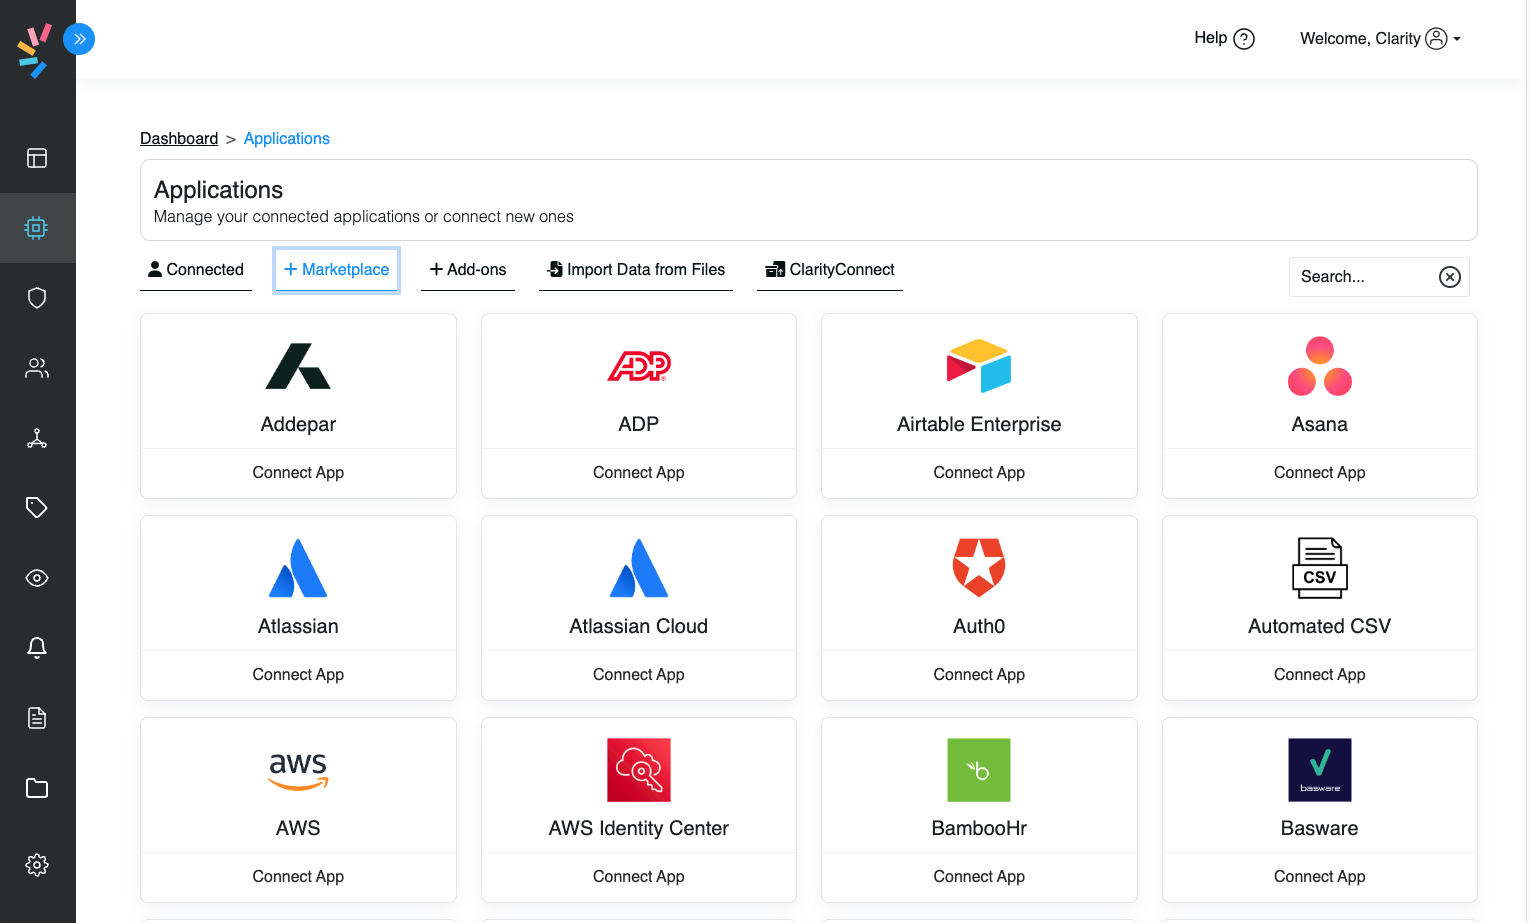The image size is (1529, 923).
Task: Open the shield security icon in sidebar
Action: click(37, 298)
